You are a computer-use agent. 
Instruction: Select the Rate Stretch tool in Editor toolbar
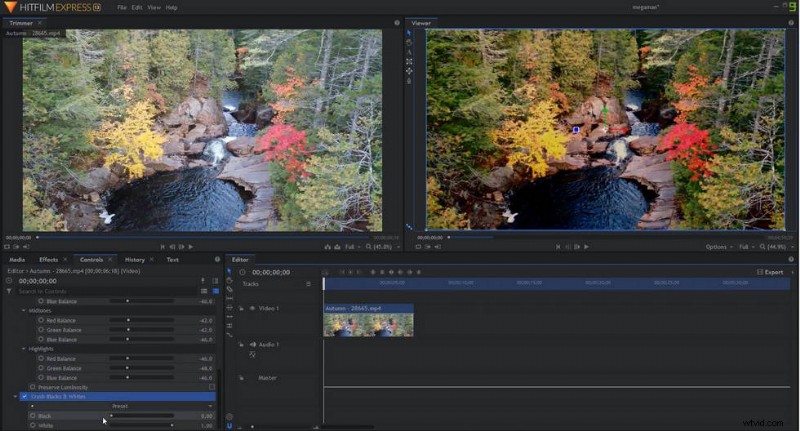pyautogui.click(x=229, y=335)
